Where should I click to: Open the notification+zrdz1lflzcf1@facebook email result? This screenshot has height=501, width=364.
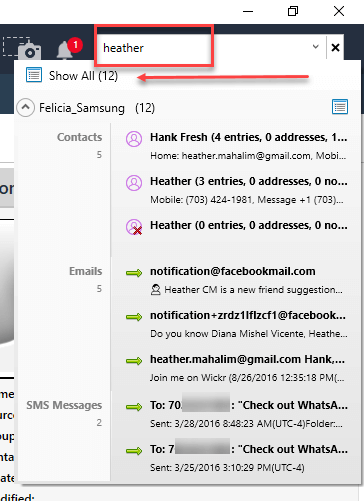[x=248, y=315]
